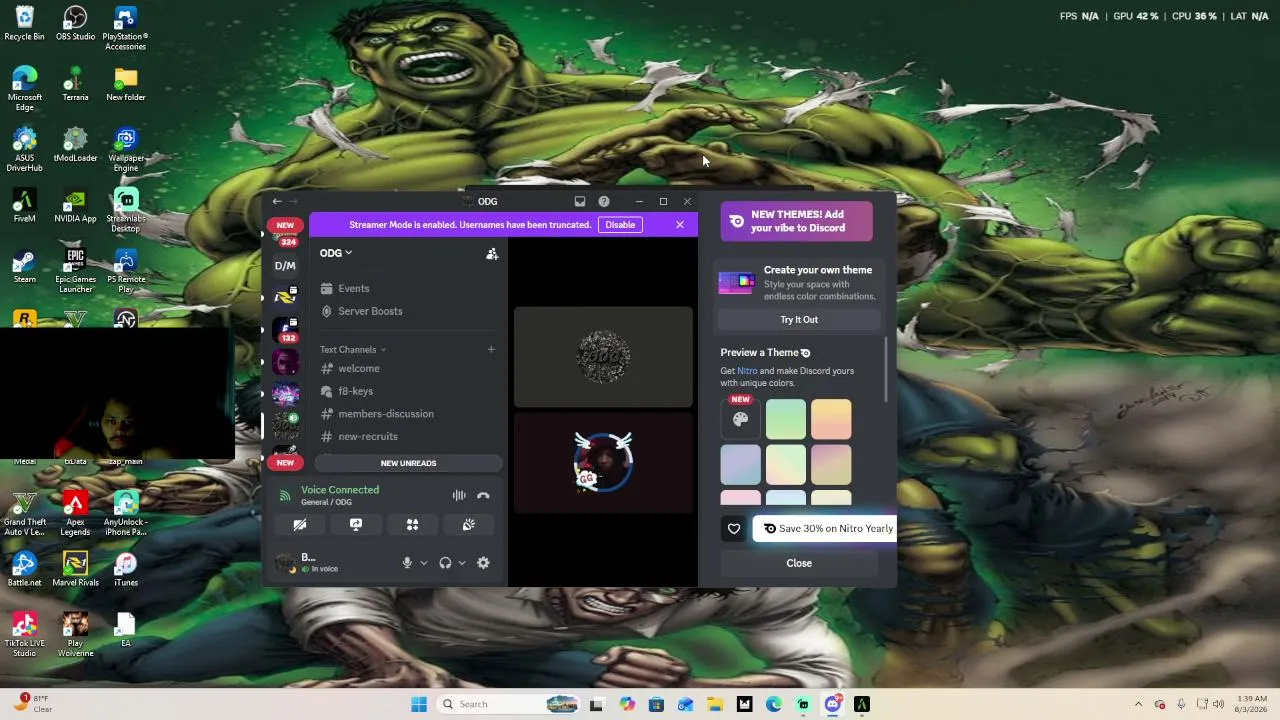Viewport: 1280px width, 720px height.
Task: Open File Explorer from the taskbar
Action: point(715,704)
